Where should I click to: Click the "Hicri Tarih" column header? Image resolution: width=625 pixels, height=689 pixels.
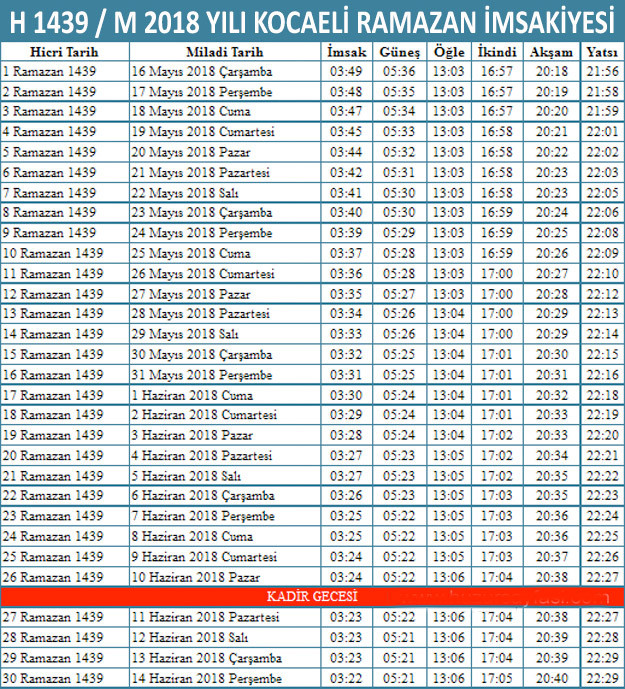tap(64, 51)
